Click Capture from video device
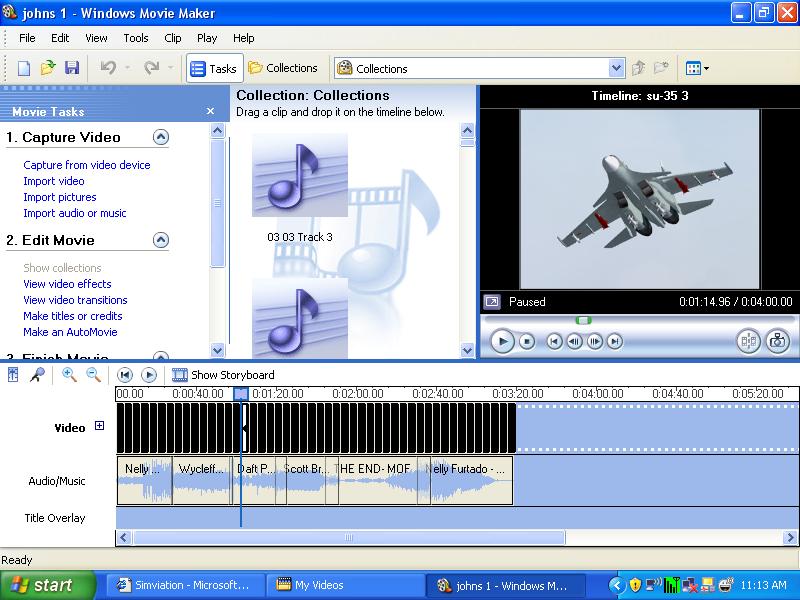This screenshot has height=600, width=800. (x=87, y=165)
